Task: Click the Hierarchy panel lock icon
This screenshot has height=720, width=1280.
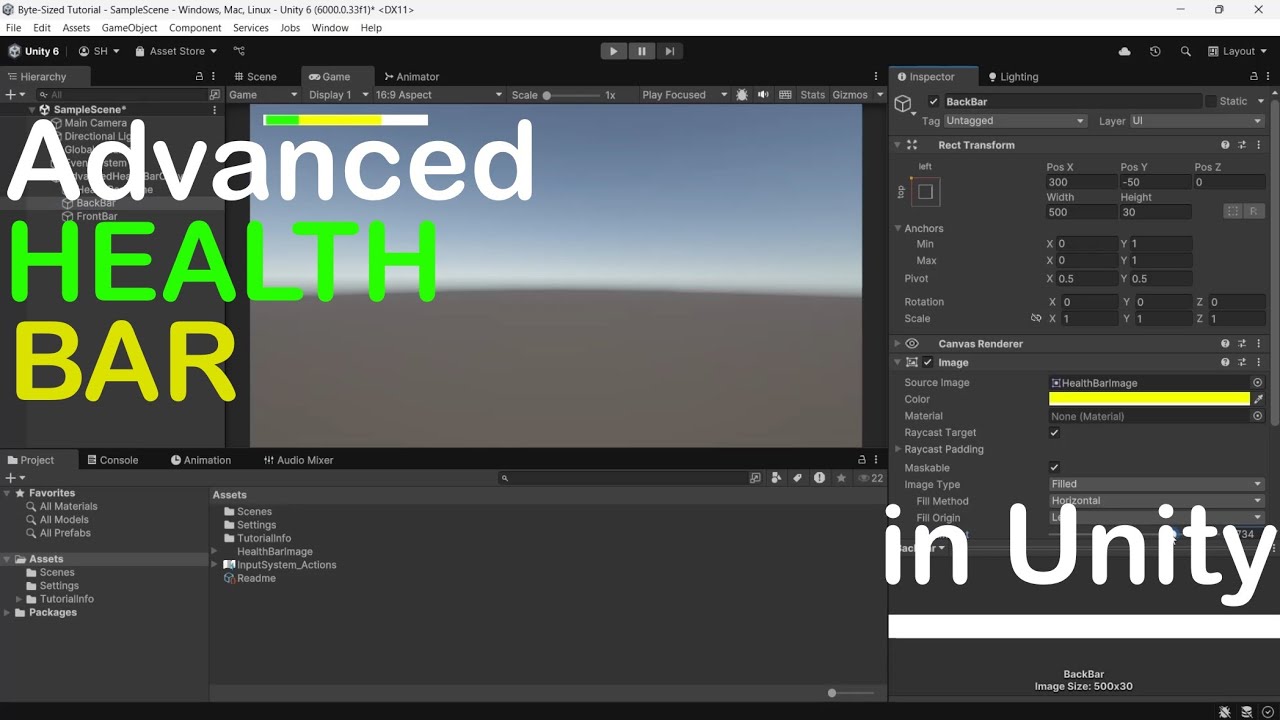Action: [199, 77]
